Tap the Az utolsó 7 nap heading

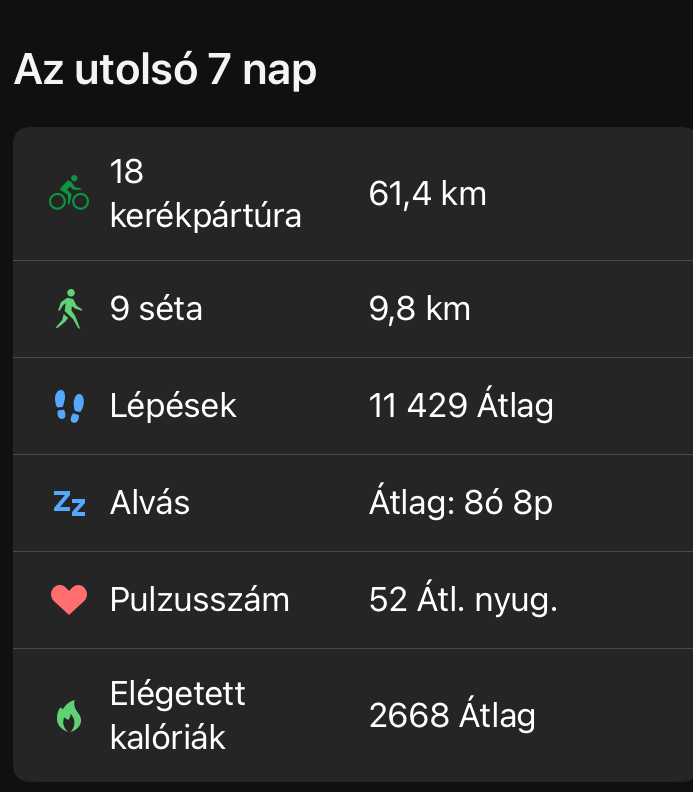[165, 70]
